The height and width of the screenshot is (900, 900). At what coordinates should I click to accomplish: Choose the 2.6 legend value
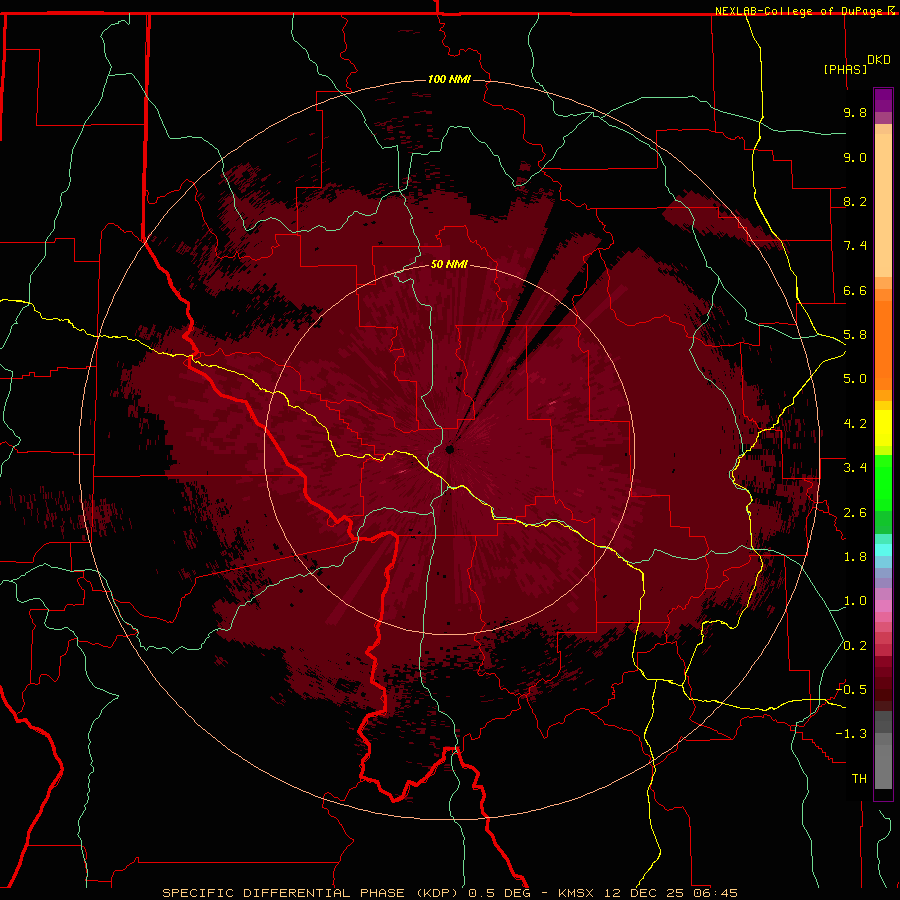click(x=855, y=513)
